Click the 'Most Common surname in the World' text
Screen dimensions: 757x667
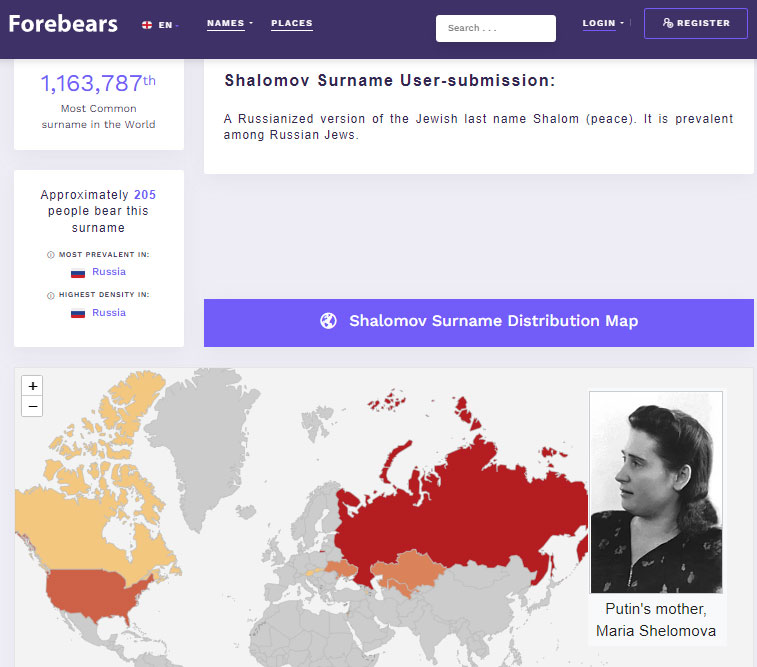(x=98, y=116)
